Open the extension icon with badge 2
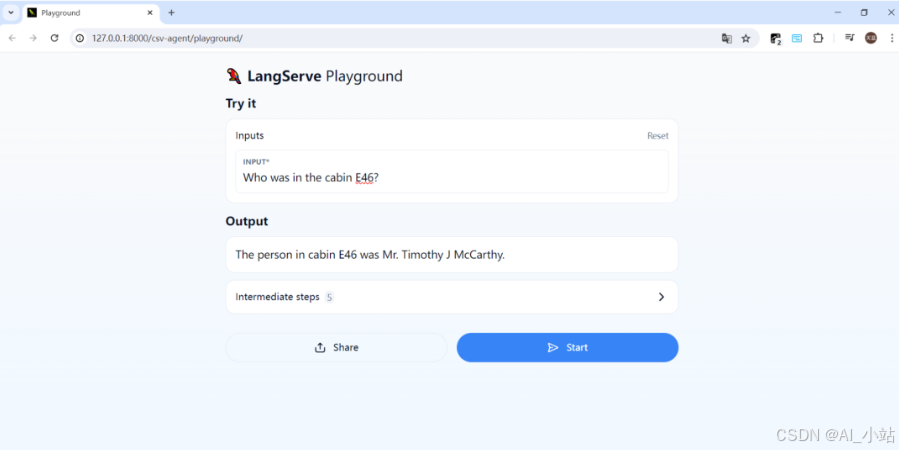 click(775, 38)
